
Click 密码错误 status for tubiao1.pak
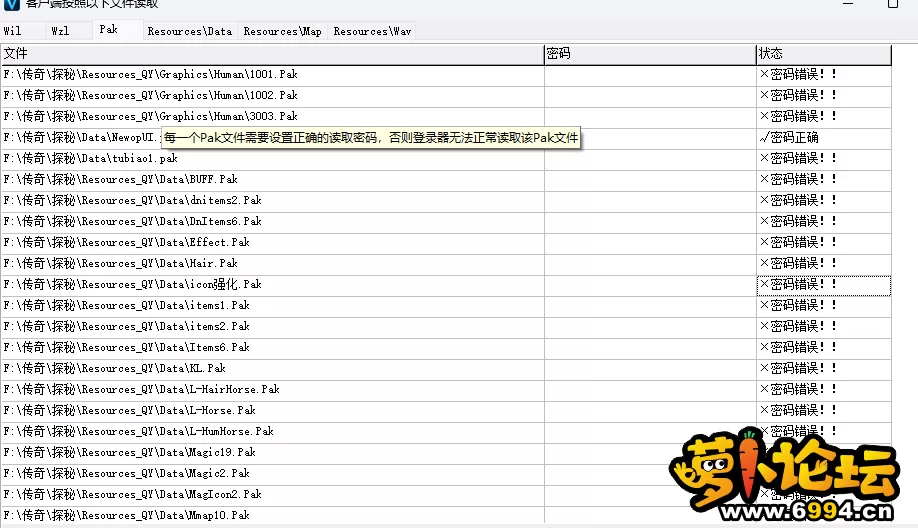(x=824, y=159)
